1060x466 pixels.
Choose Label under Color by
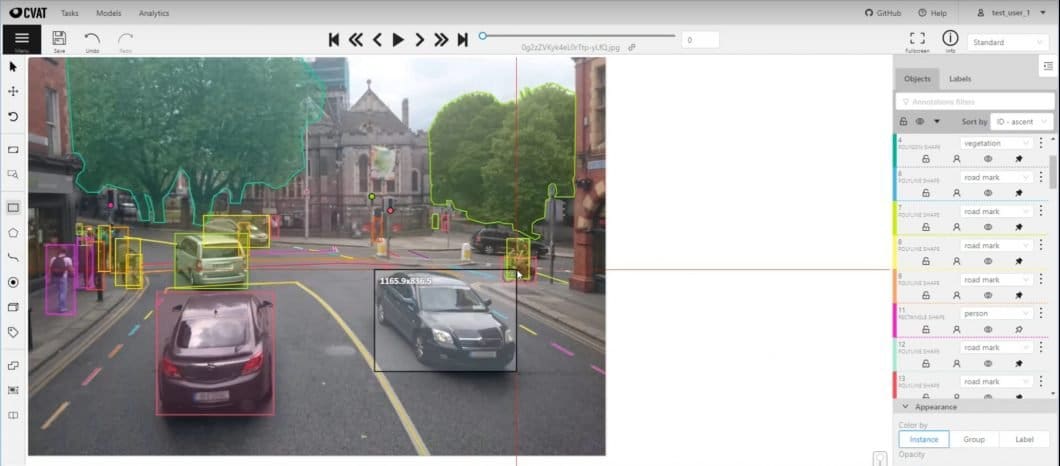[x=1024, y=439]
